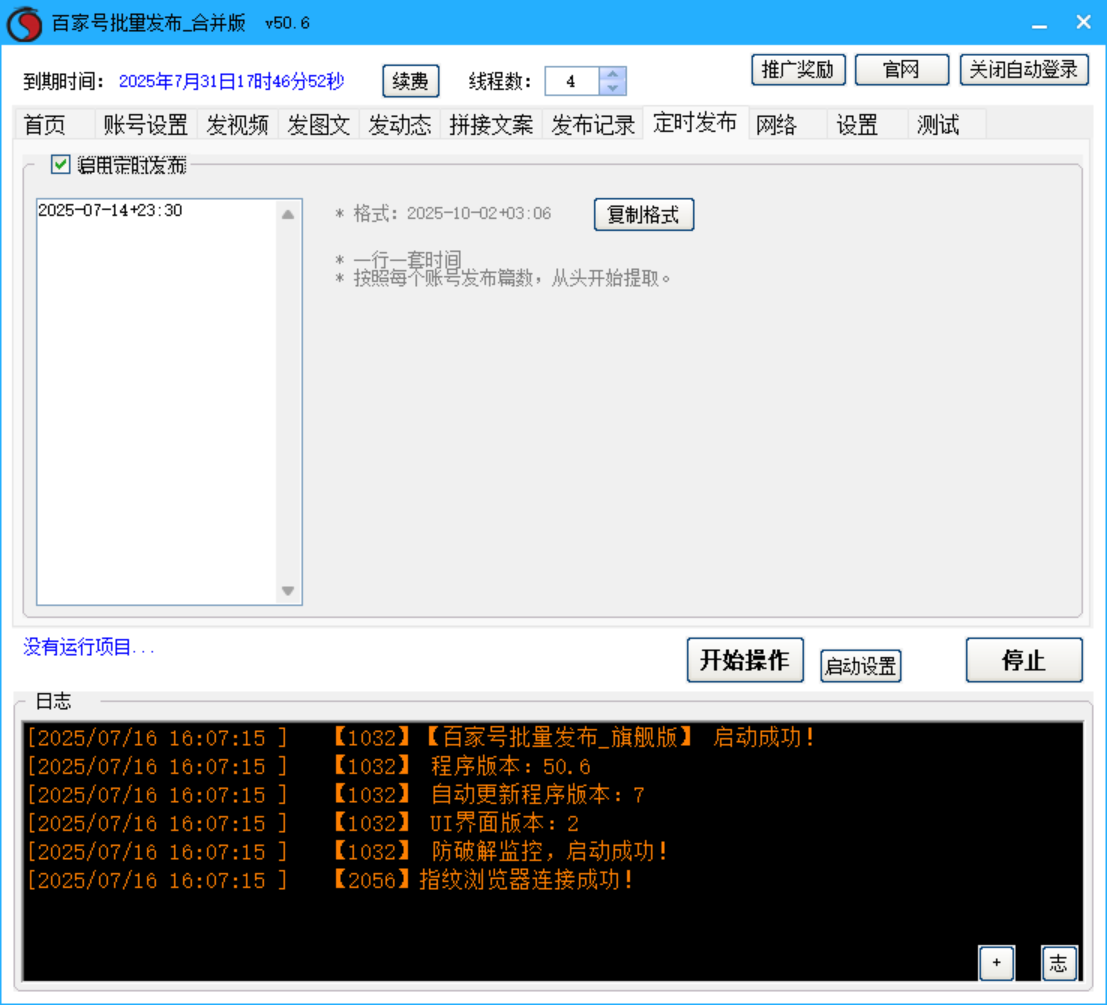
Task: Click the red swirl app logo icon
Action: [24, 24]
